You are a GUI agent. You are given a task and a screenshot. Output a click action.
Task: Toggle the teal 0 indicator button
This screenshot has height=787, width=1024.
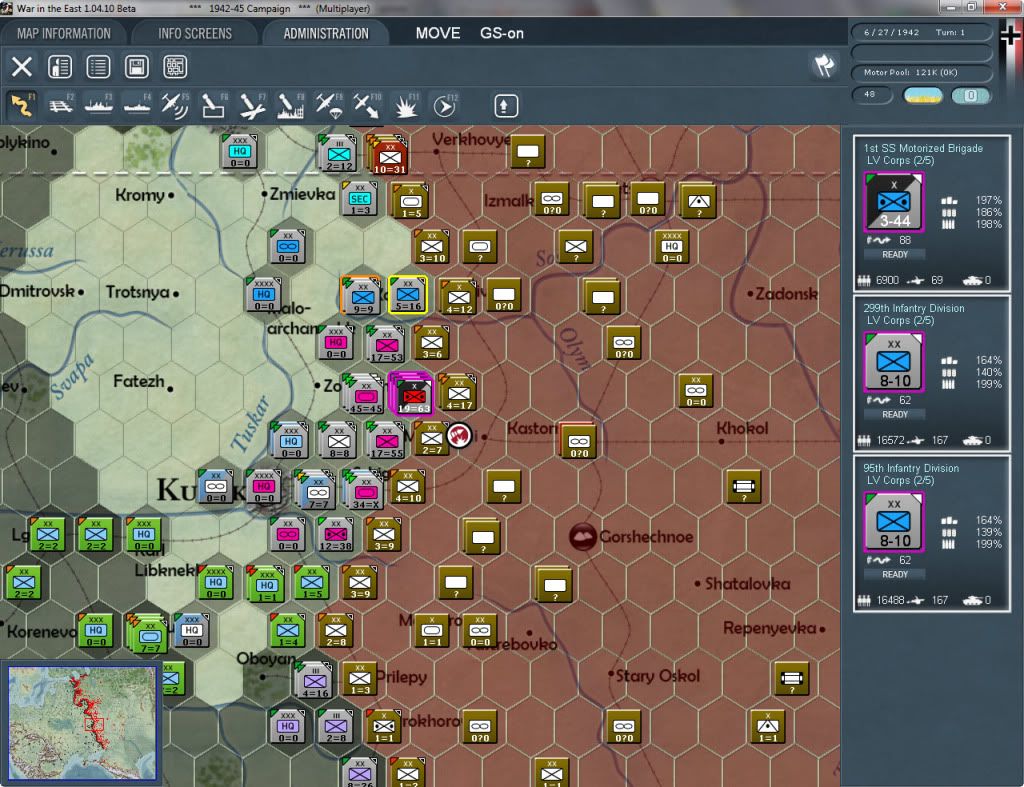pos(971,95)
